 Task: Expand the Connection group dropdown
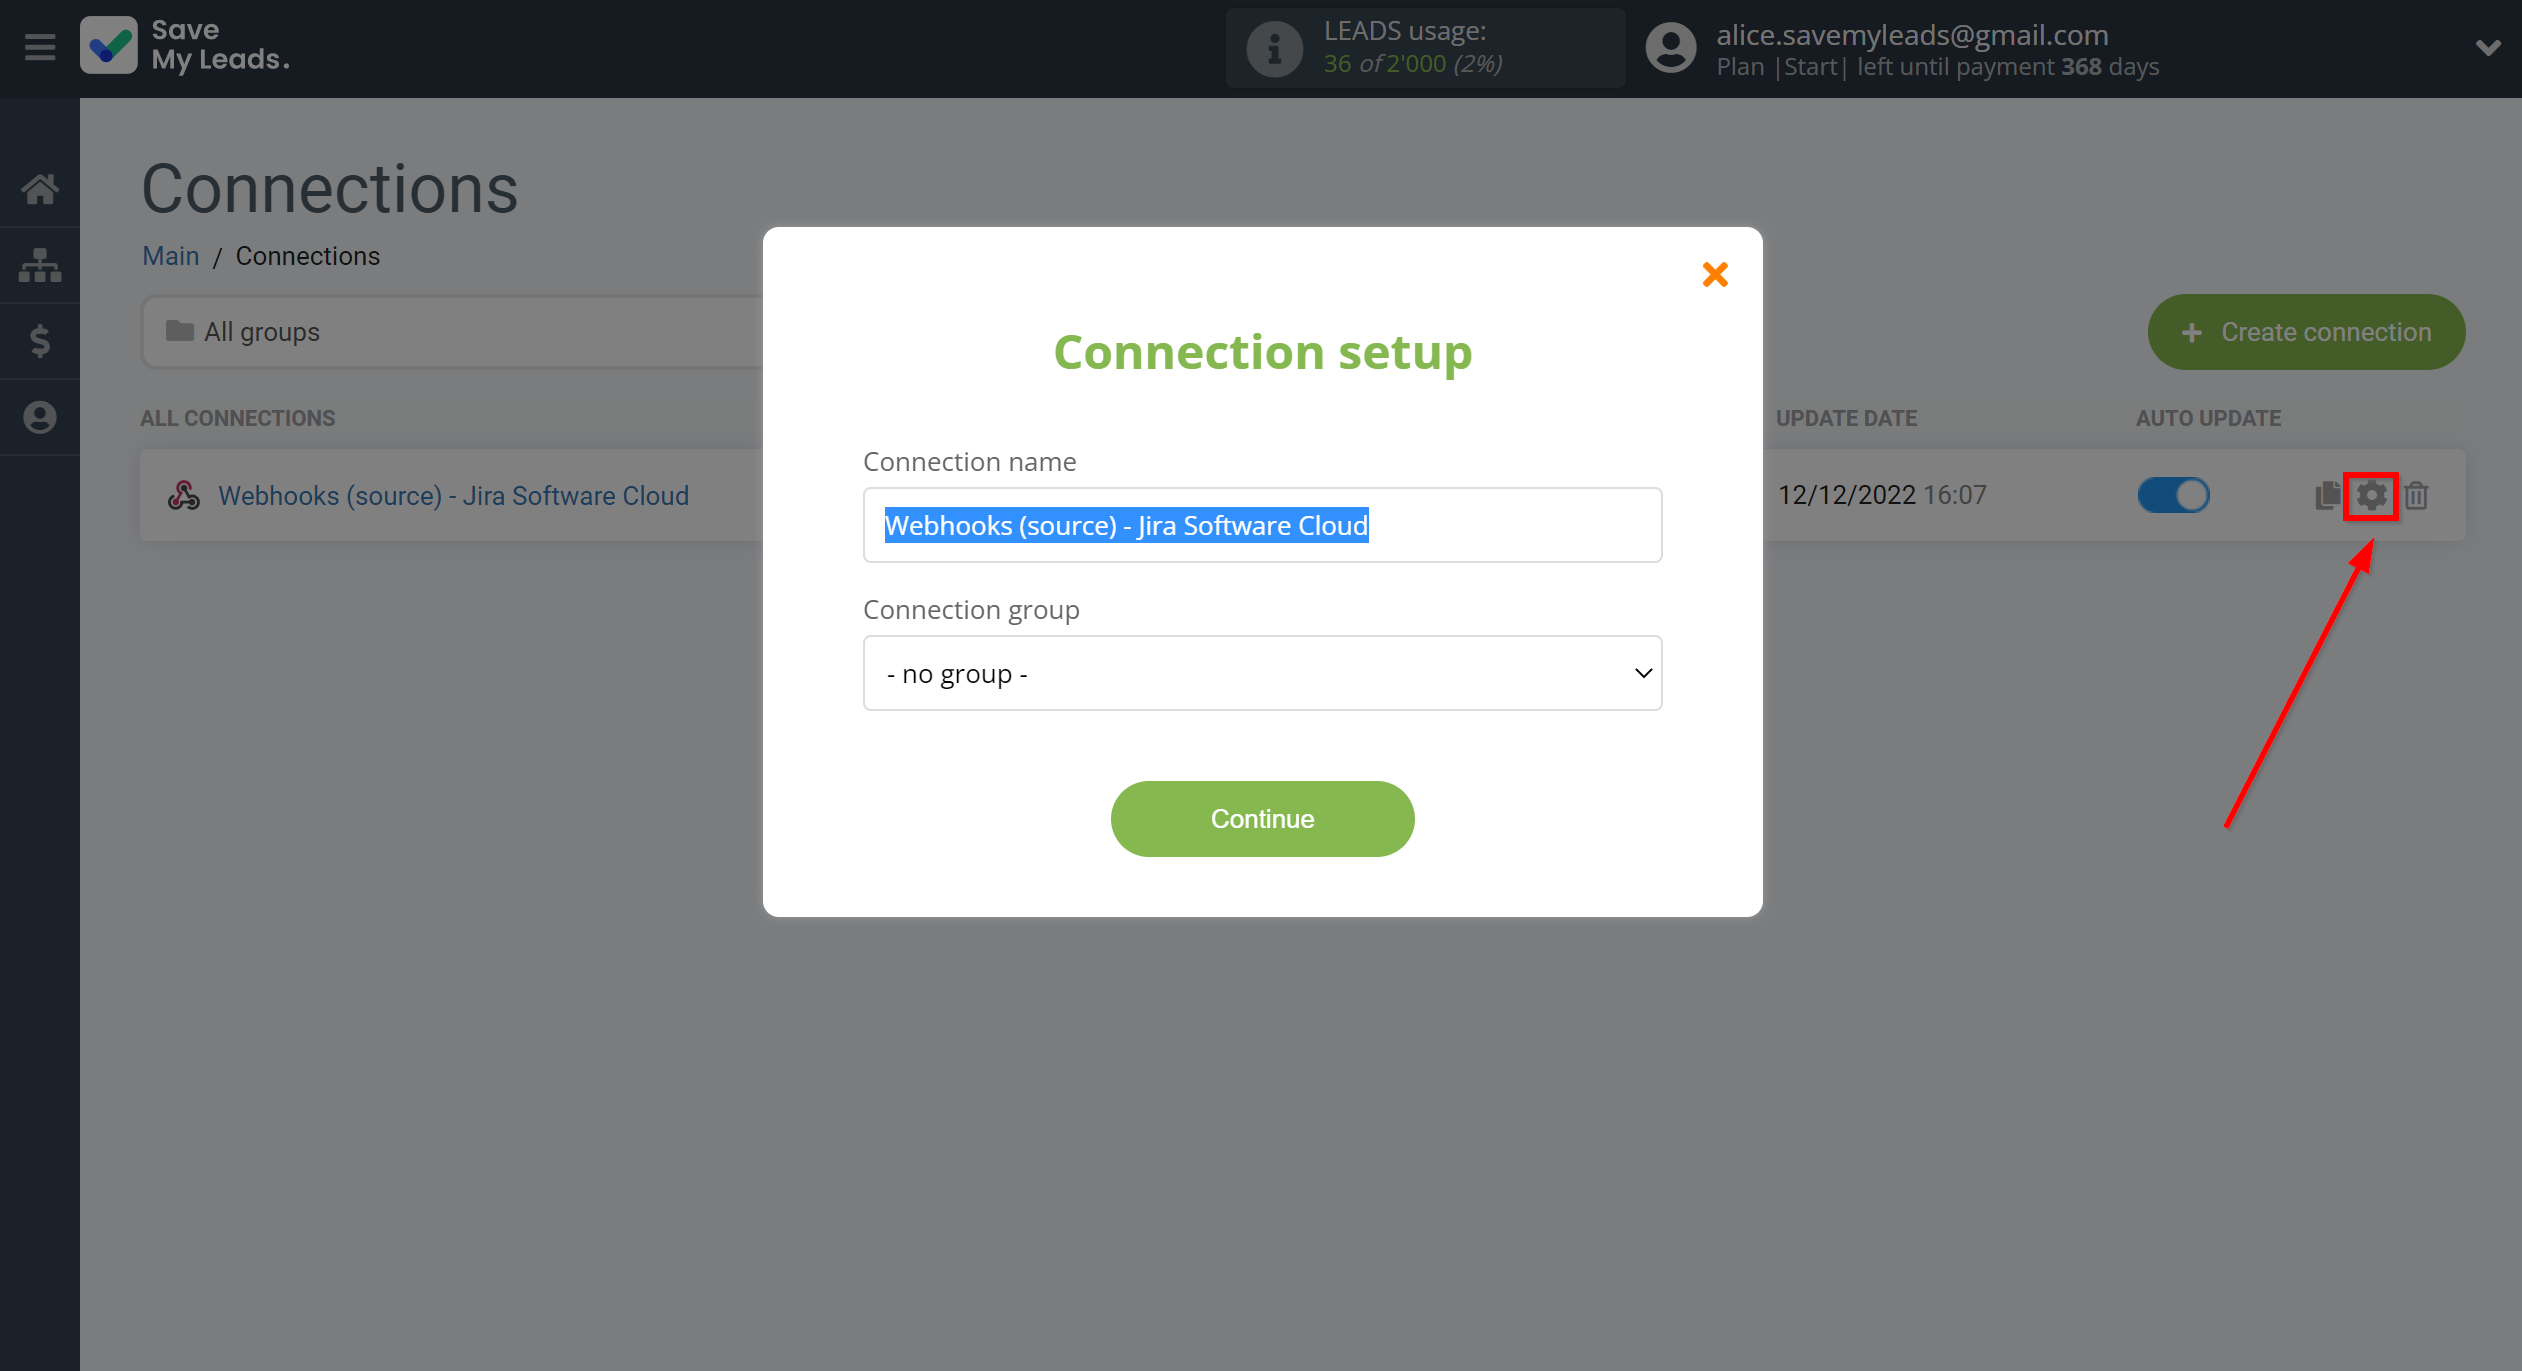1263,674
